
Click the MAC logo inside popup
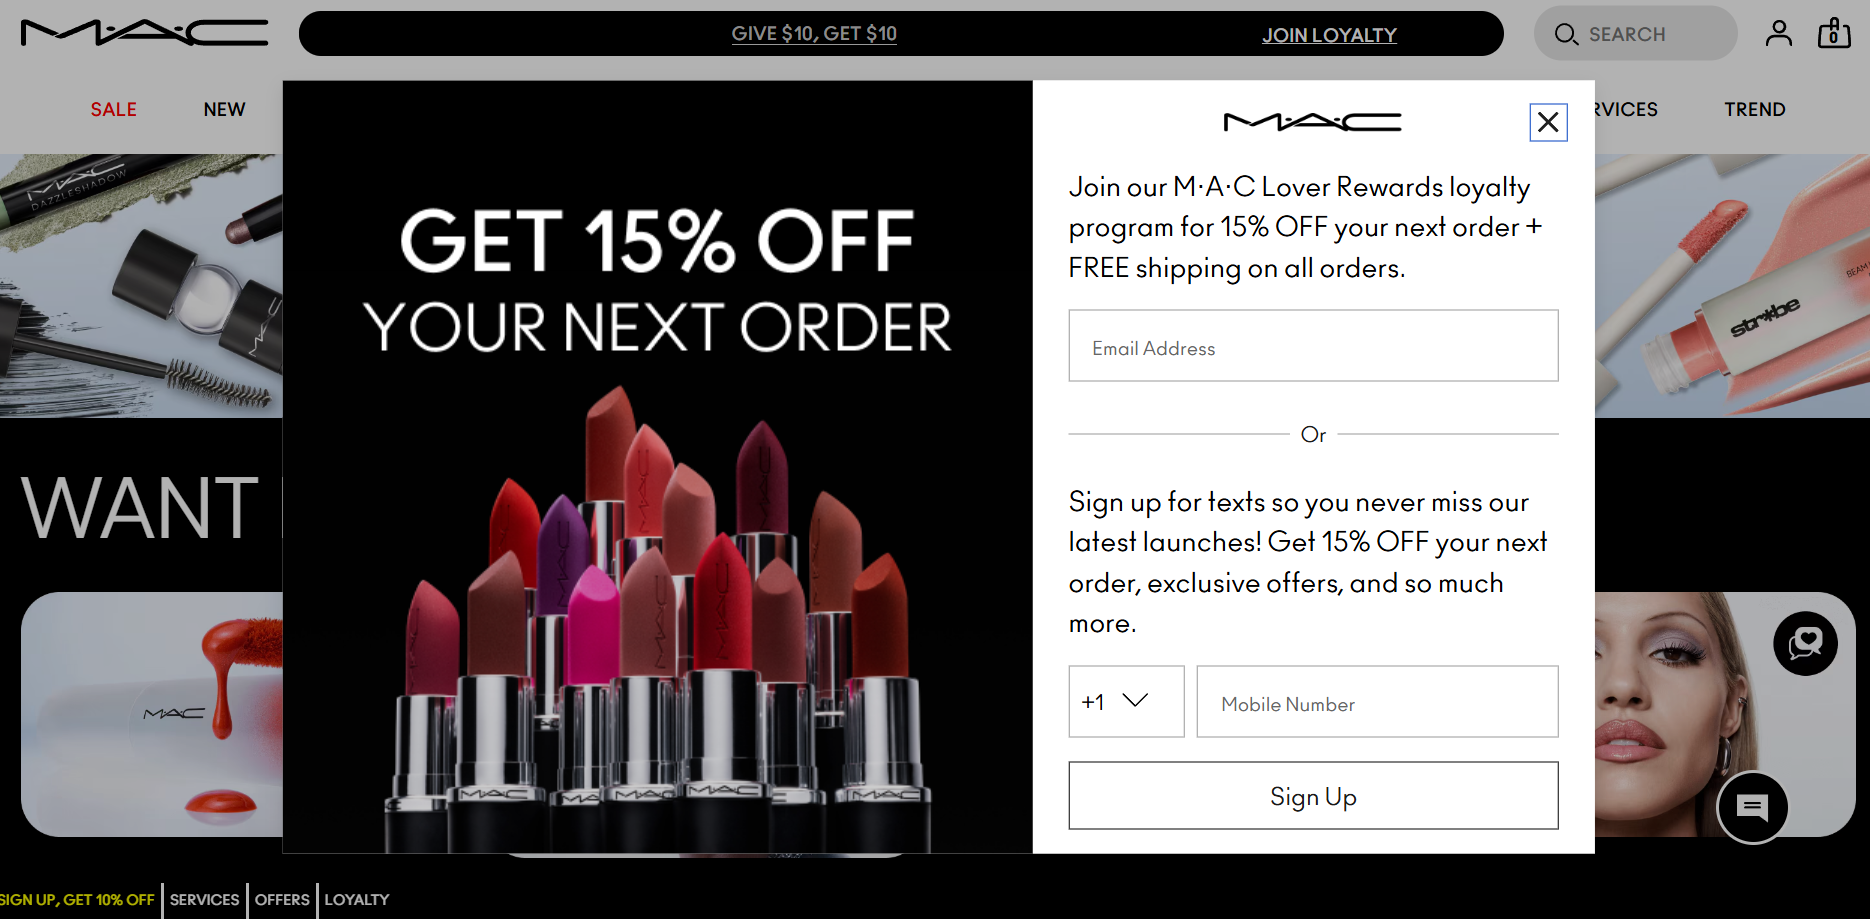coord(1312,122)
